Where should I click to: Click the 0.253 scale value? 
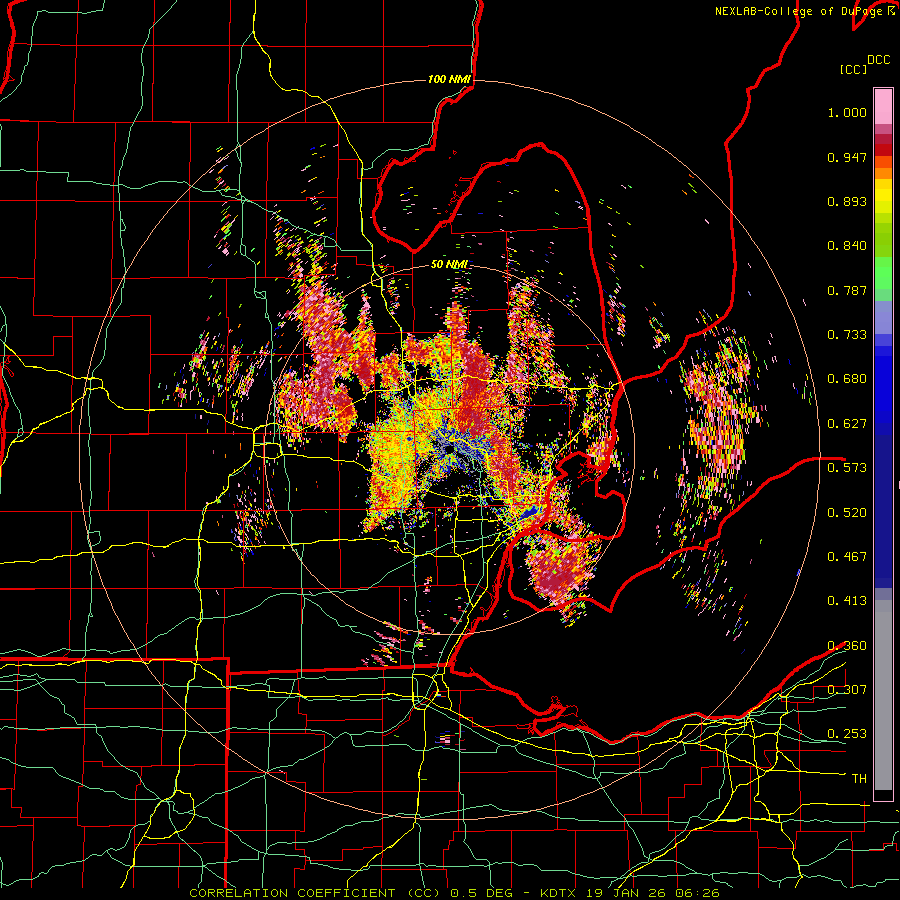click(x=847, y=734)
